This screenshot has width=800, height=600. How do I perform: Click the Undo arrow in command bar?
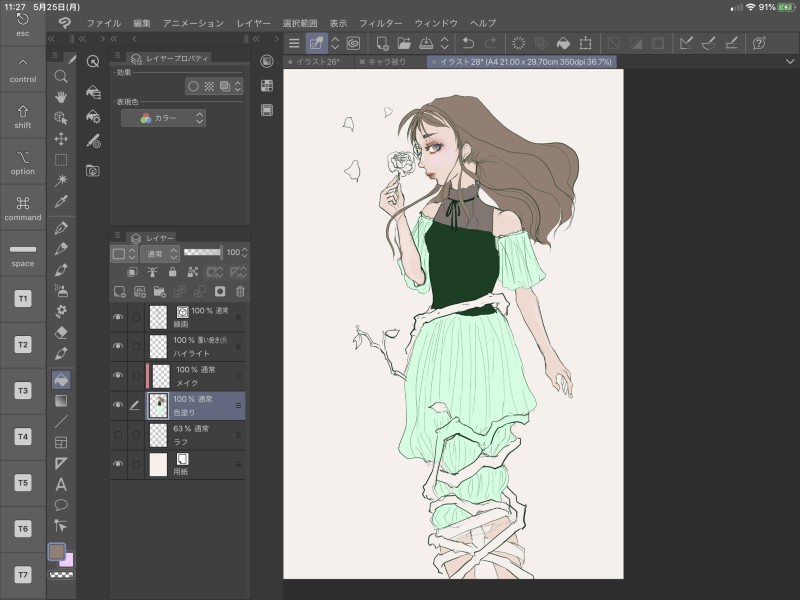(467, 43)
